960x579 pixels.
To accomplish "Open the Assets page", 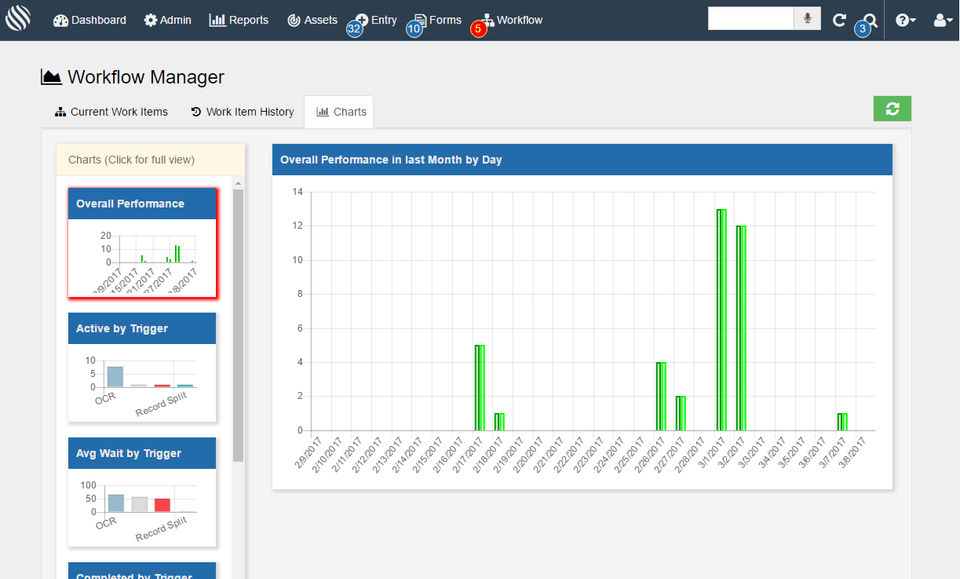I will point(312,20).
